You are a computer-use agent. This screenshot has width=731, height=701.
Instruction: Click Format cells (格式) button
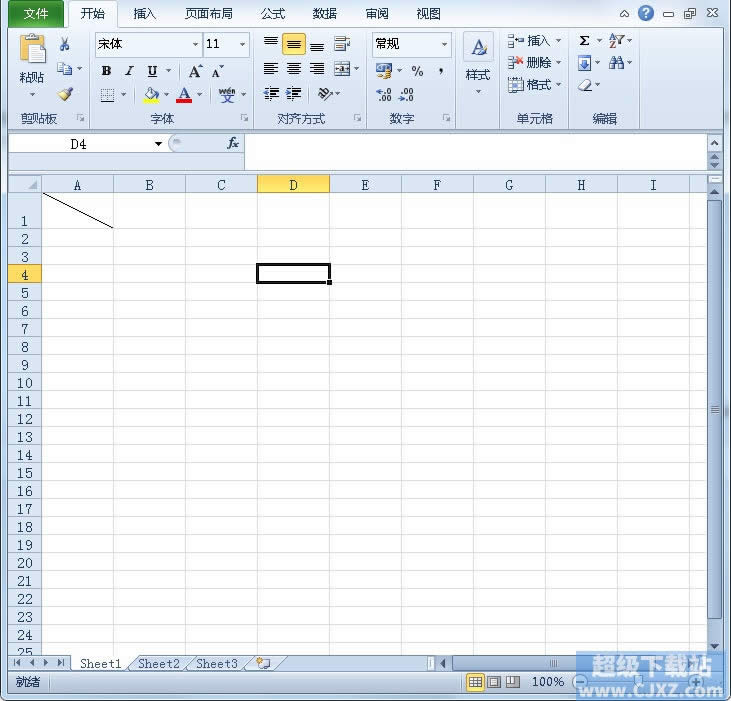[534, 85]
